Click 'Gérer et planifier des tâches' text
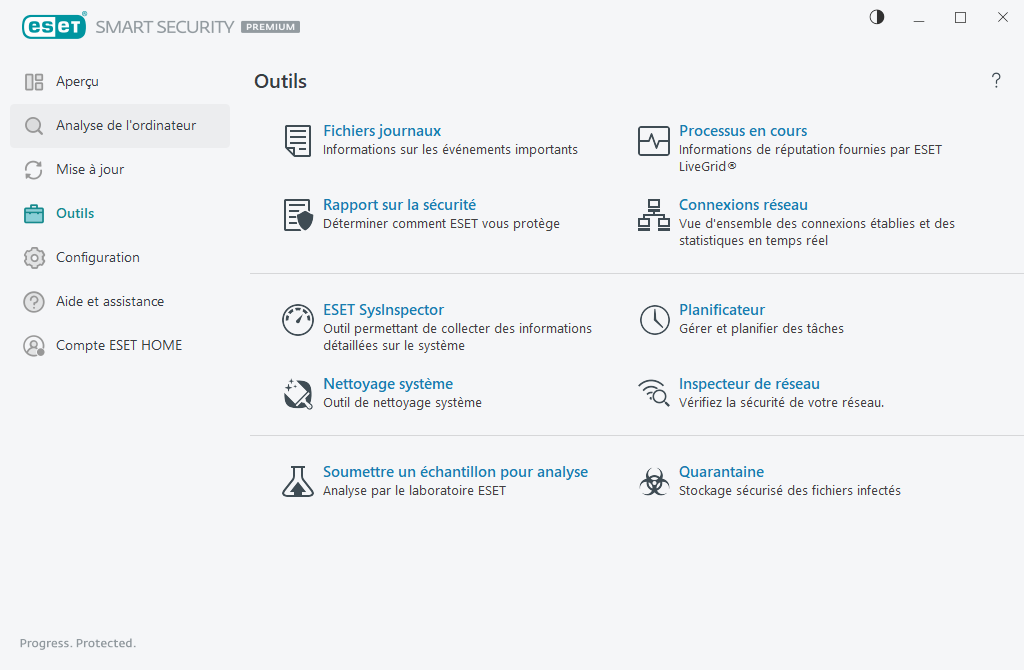The image size is (1024, 670). point(761,328)
